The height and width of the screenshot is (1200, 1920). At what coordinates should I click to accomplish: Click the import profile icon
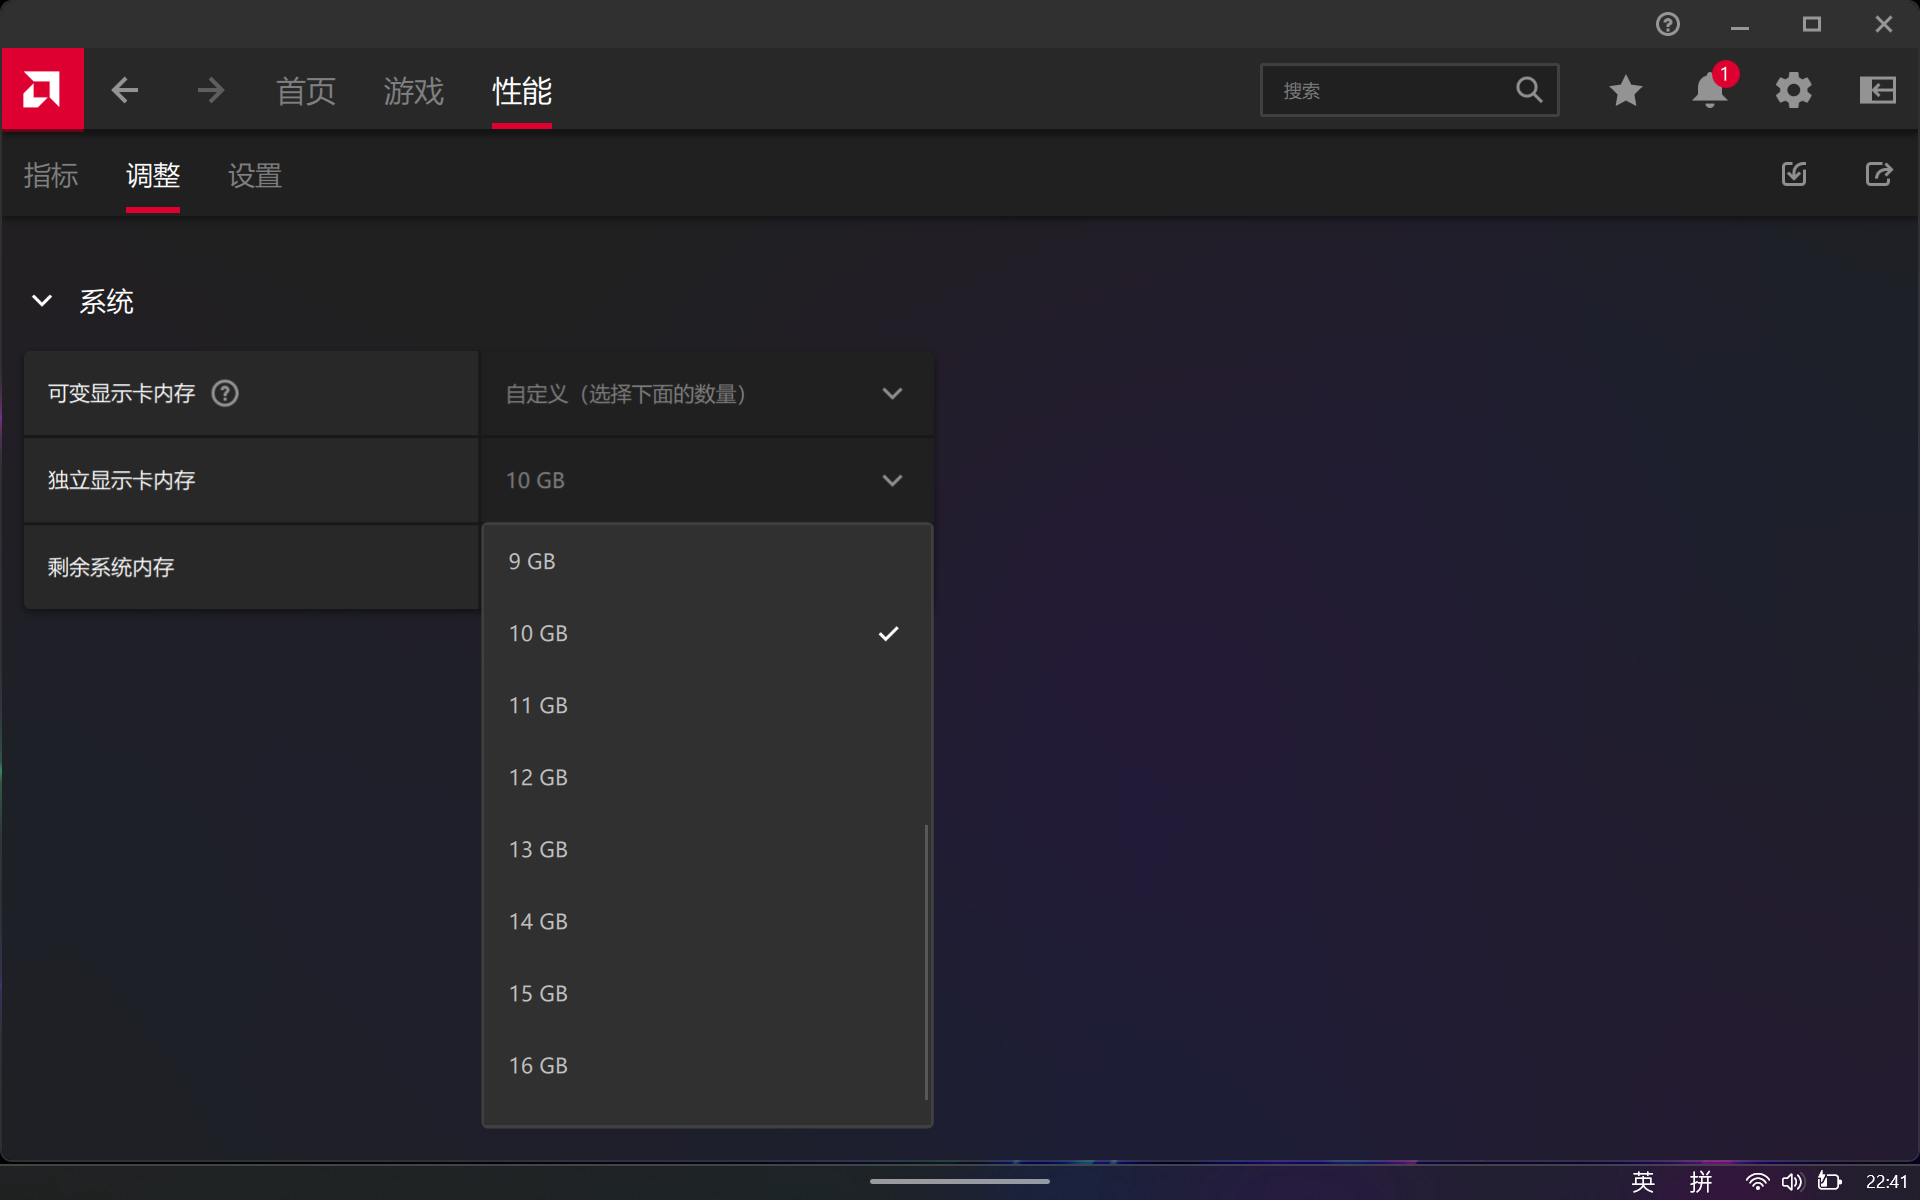pyautogui.click(x=1794, y=175)
